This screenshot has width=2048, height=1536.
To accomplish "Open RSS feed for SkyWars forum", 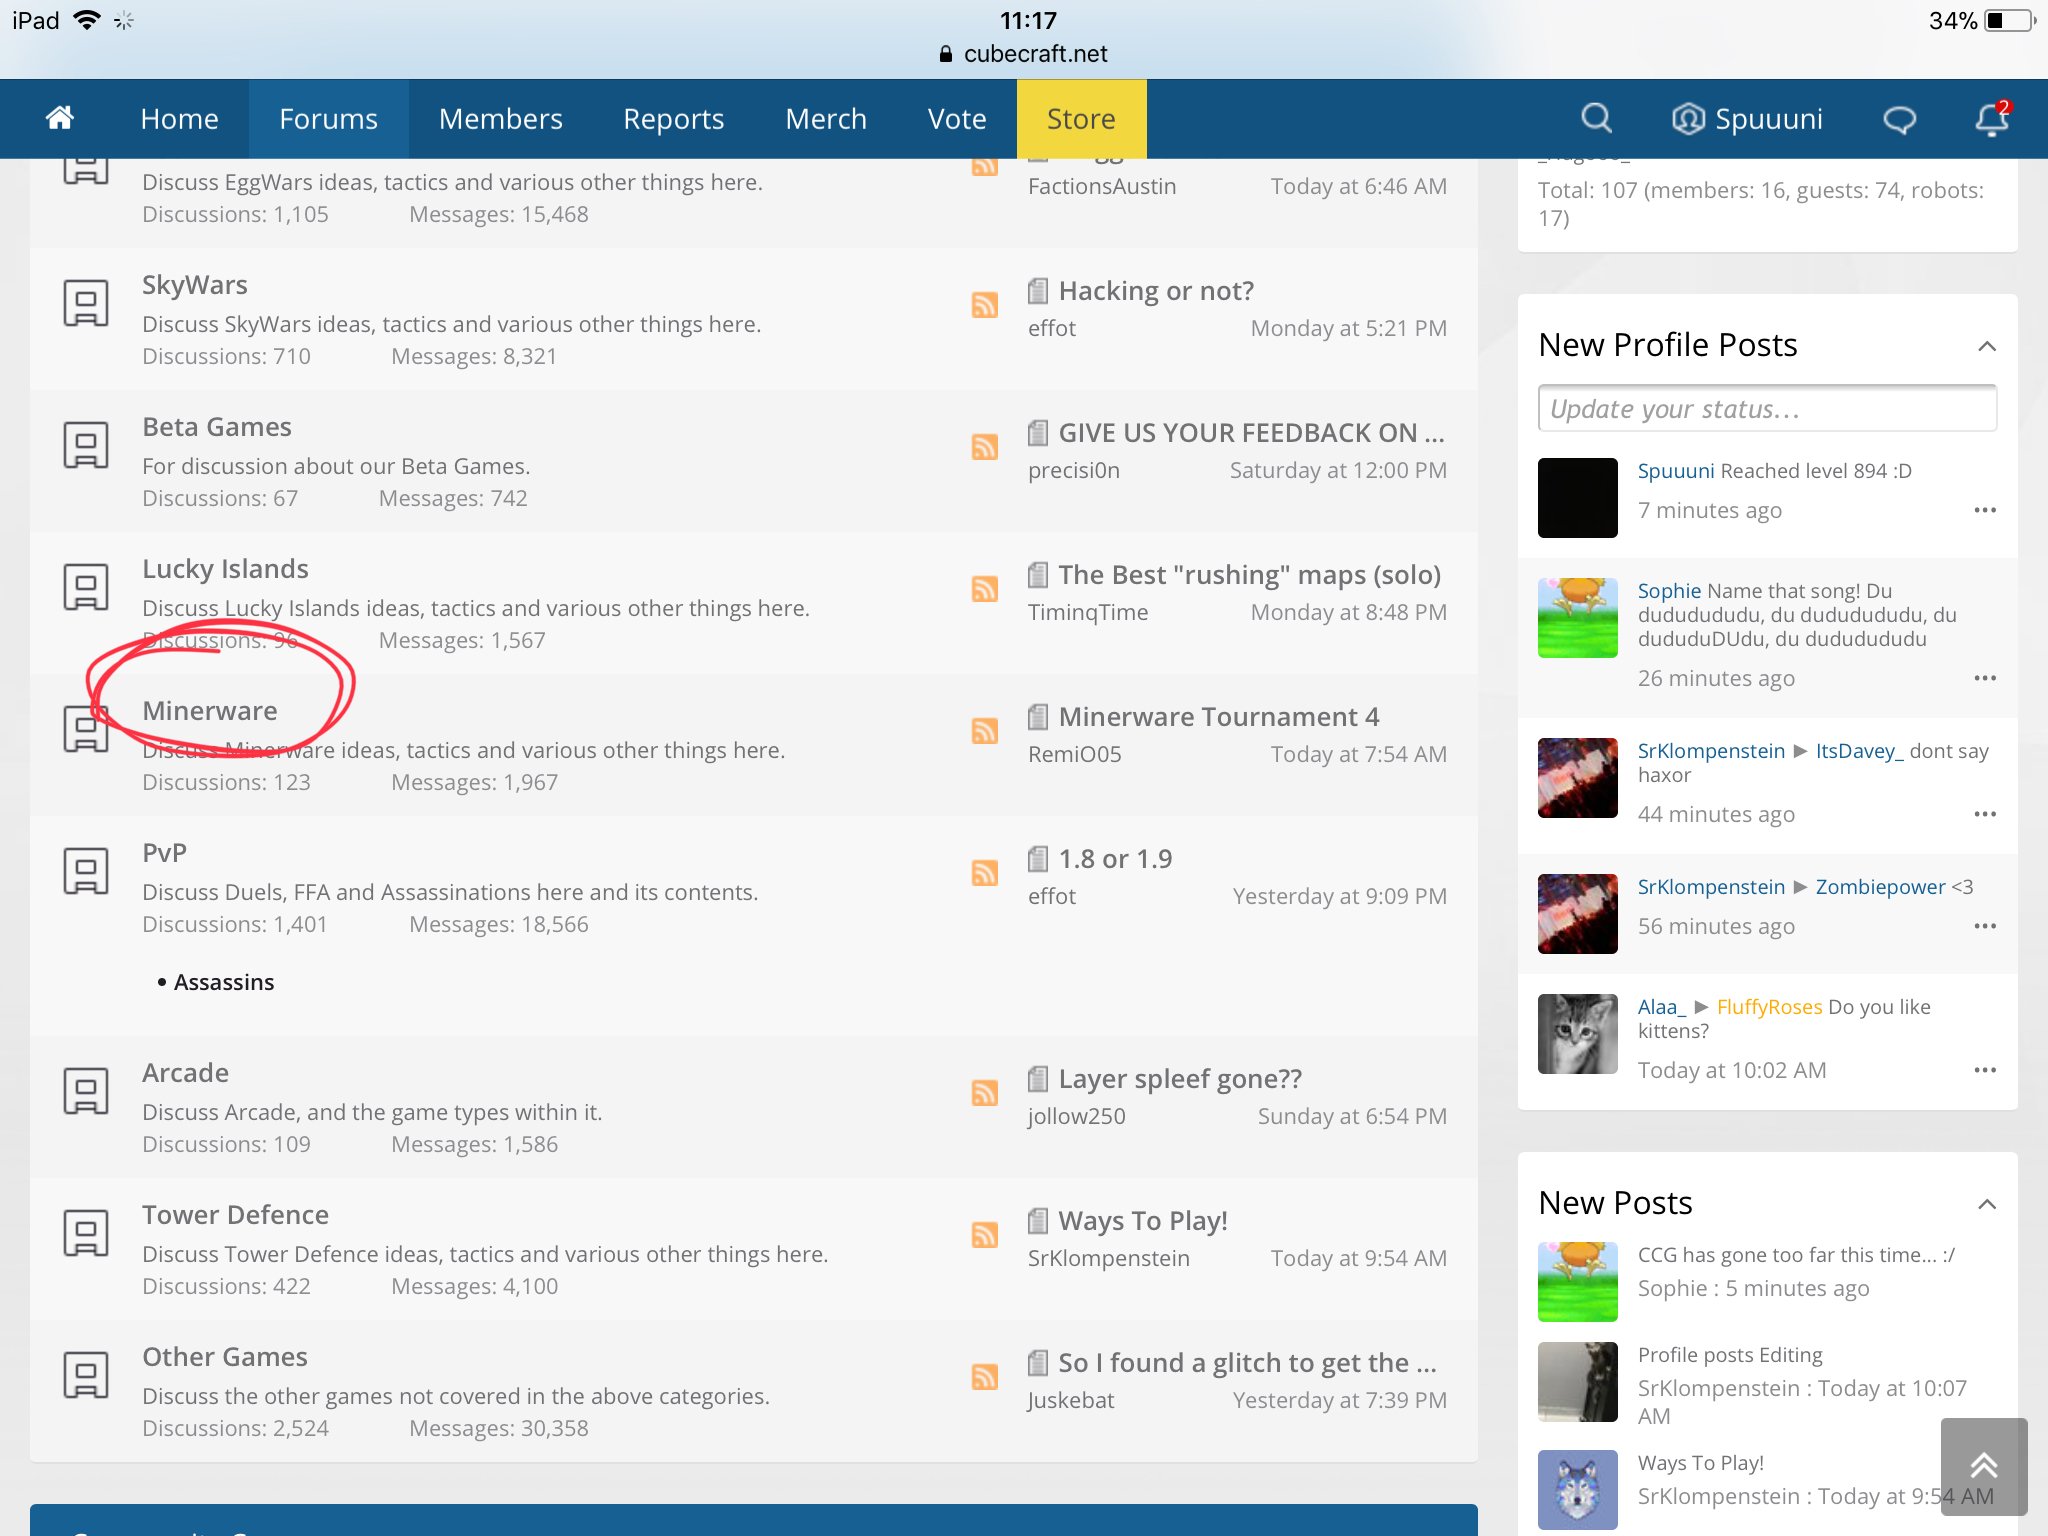I will (985, 304).
